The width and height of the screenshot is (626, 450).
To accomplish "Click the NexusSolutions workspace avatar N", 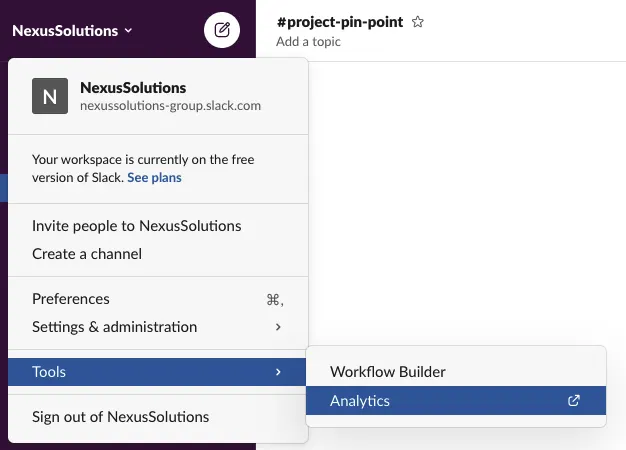I will (50, 96).
